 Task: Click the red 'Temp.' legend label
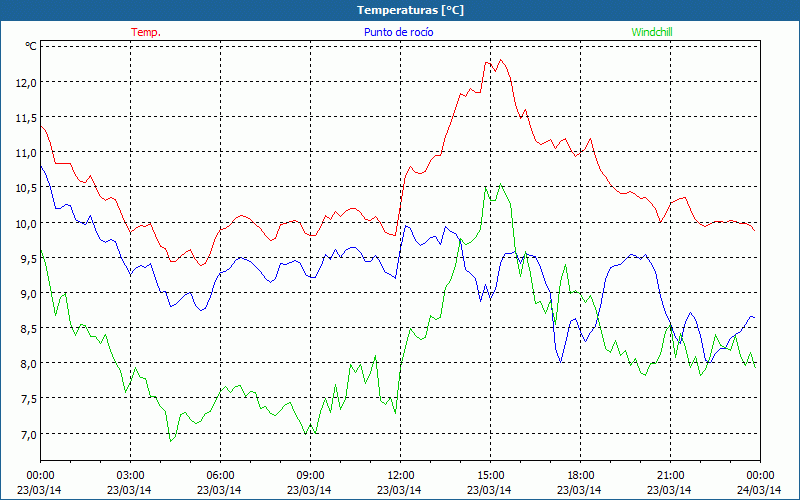tap(146, 32)
